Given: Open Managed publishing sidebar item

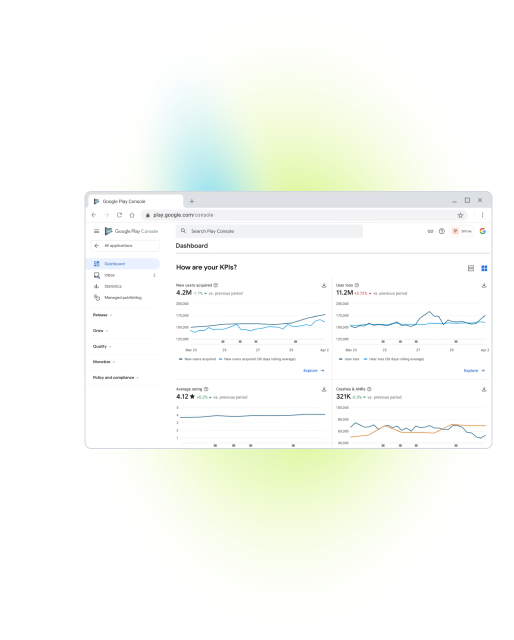Looking at the screenshot, I should 123,298.
